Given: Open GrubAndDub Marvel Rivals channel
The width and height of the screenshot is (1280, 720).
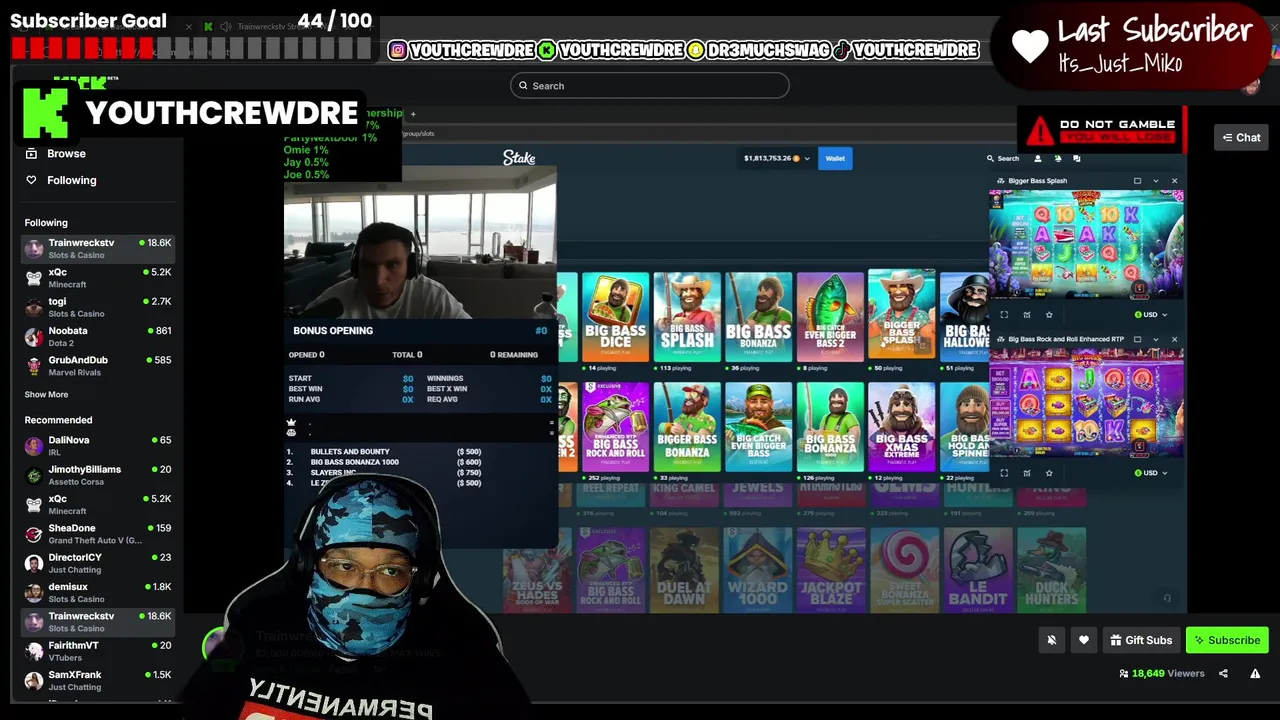Looking at the screenshot, I should click(x=98, y=365).
